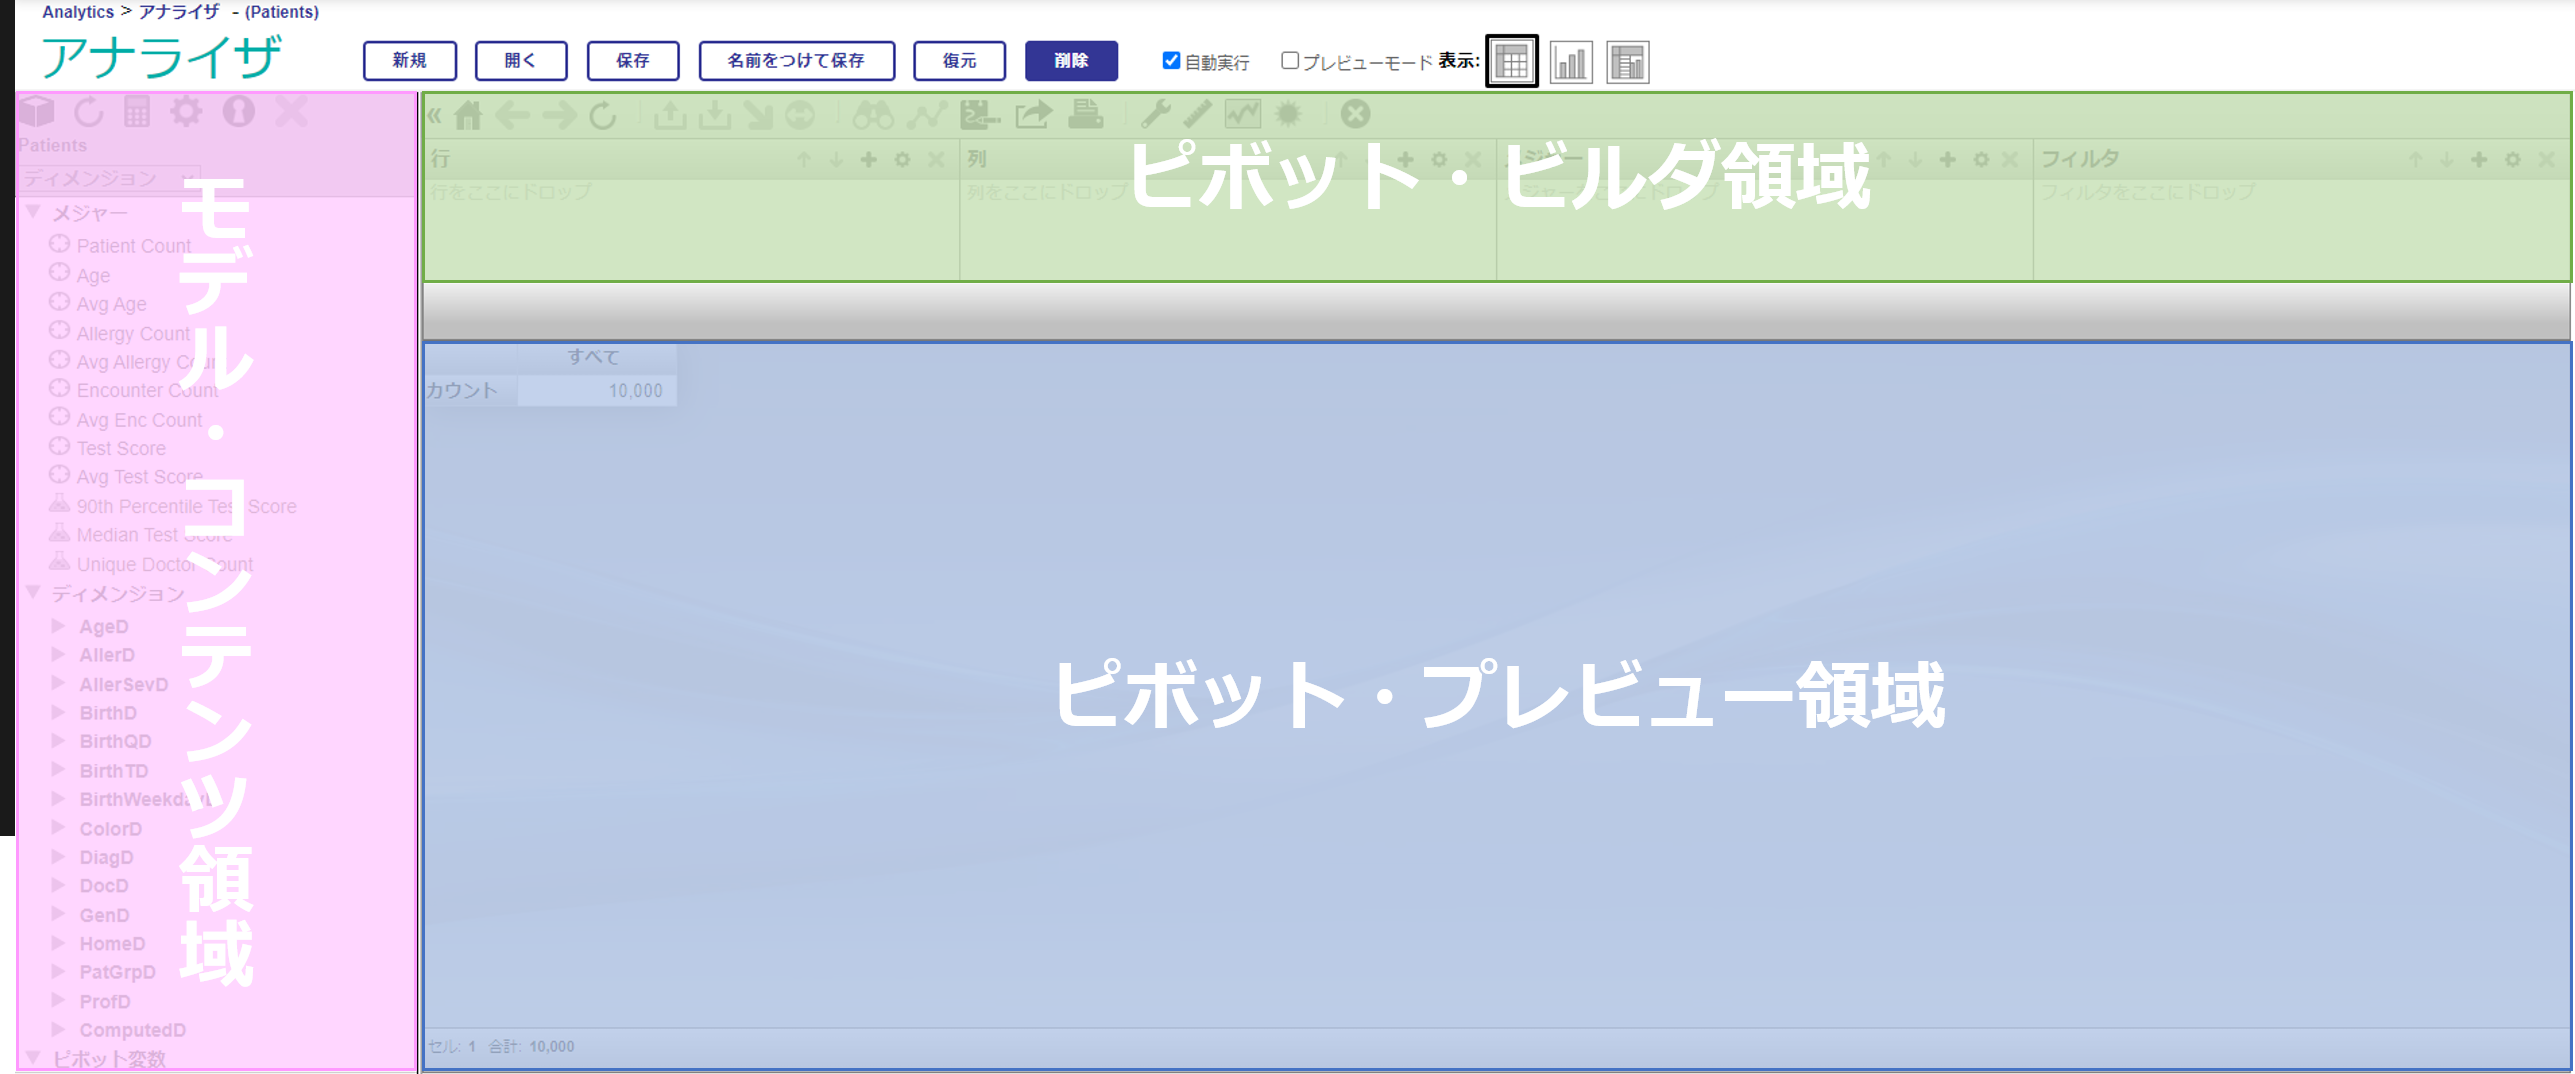Click the home icon in the pivot toolbar

click(x=467, y=115)
